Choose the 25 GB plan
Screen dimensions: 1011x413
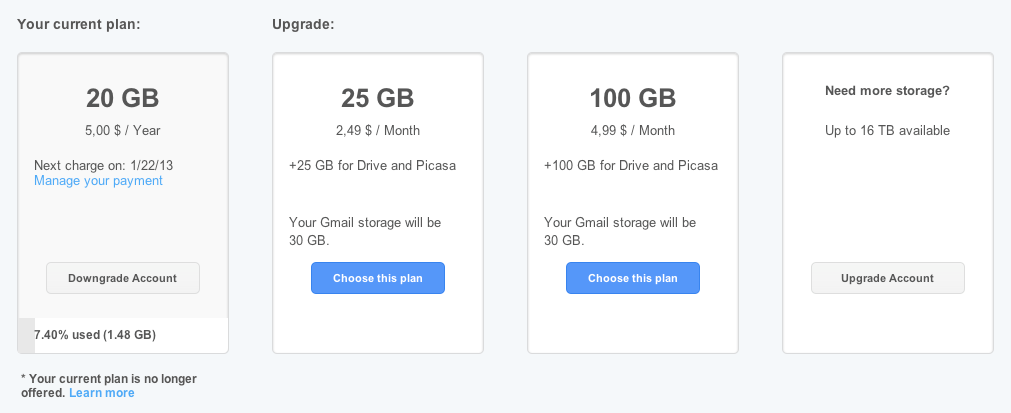[x=378, y=278]
